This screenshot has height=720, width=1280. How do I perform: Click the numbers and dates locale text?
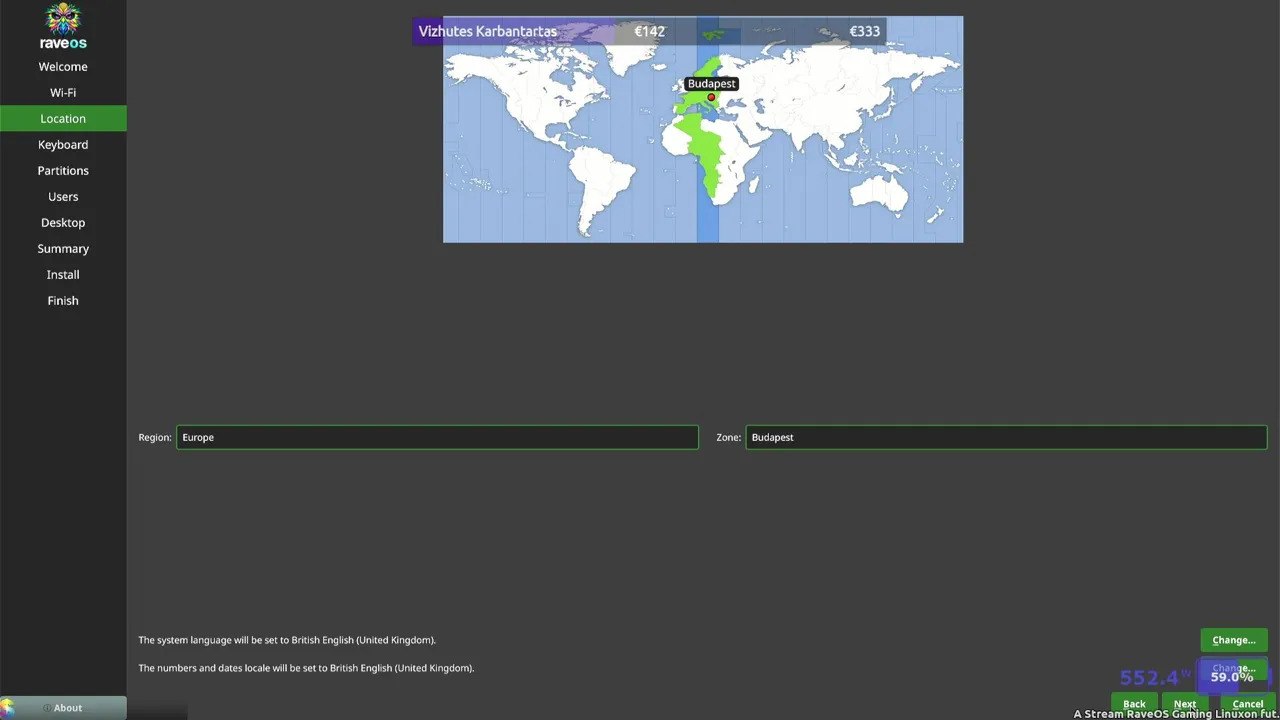point(306,668)
